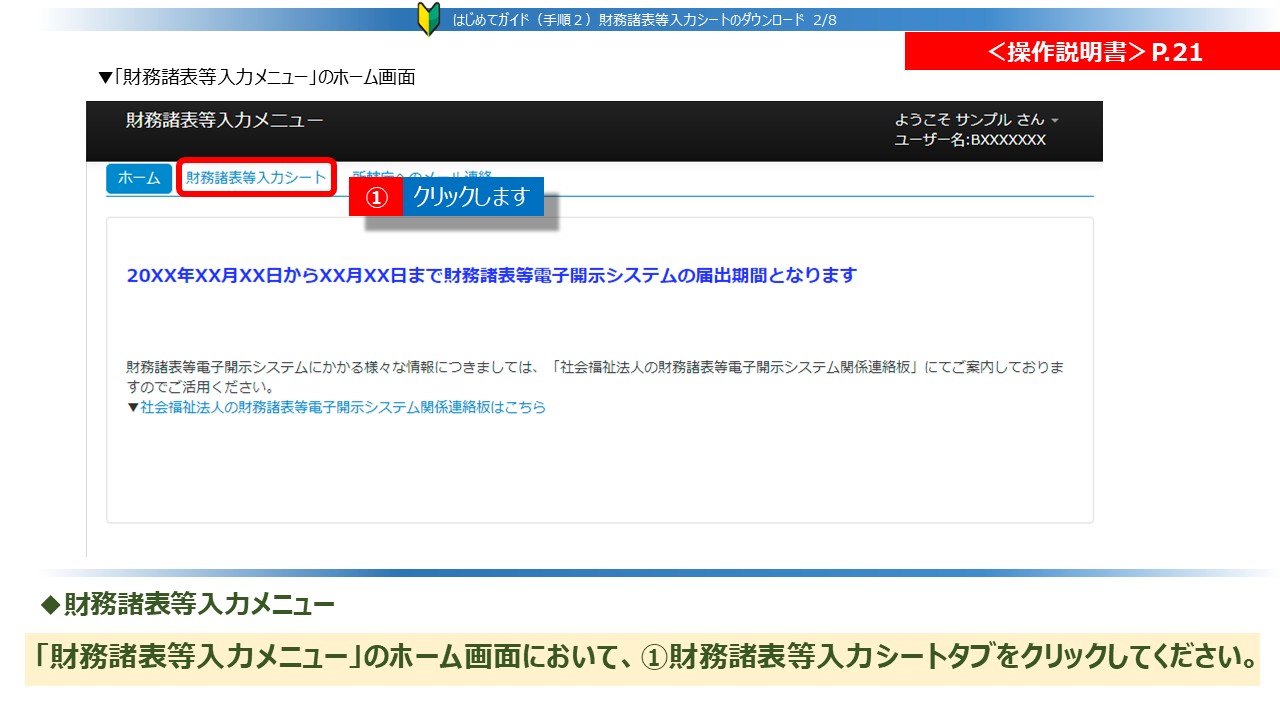Click the ◆財務諸表等入力メニュー section heading
The width and height of the screenshot is (1280, 720).
(187, 604)
